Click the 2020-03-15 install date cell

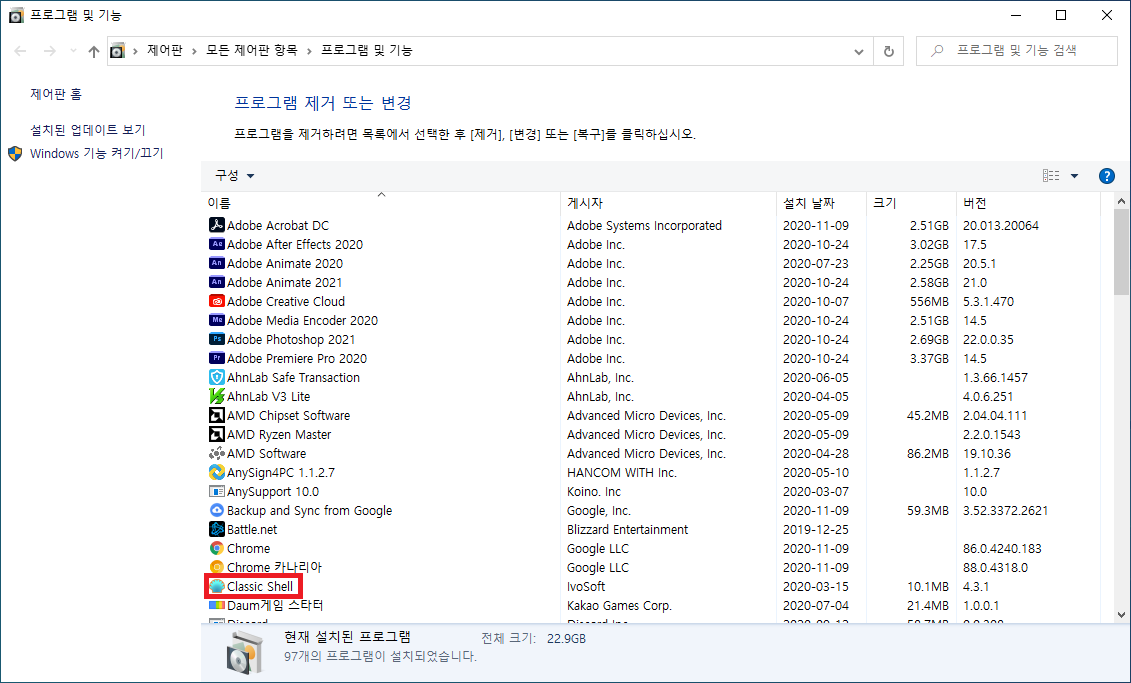[x=816, y=586]
